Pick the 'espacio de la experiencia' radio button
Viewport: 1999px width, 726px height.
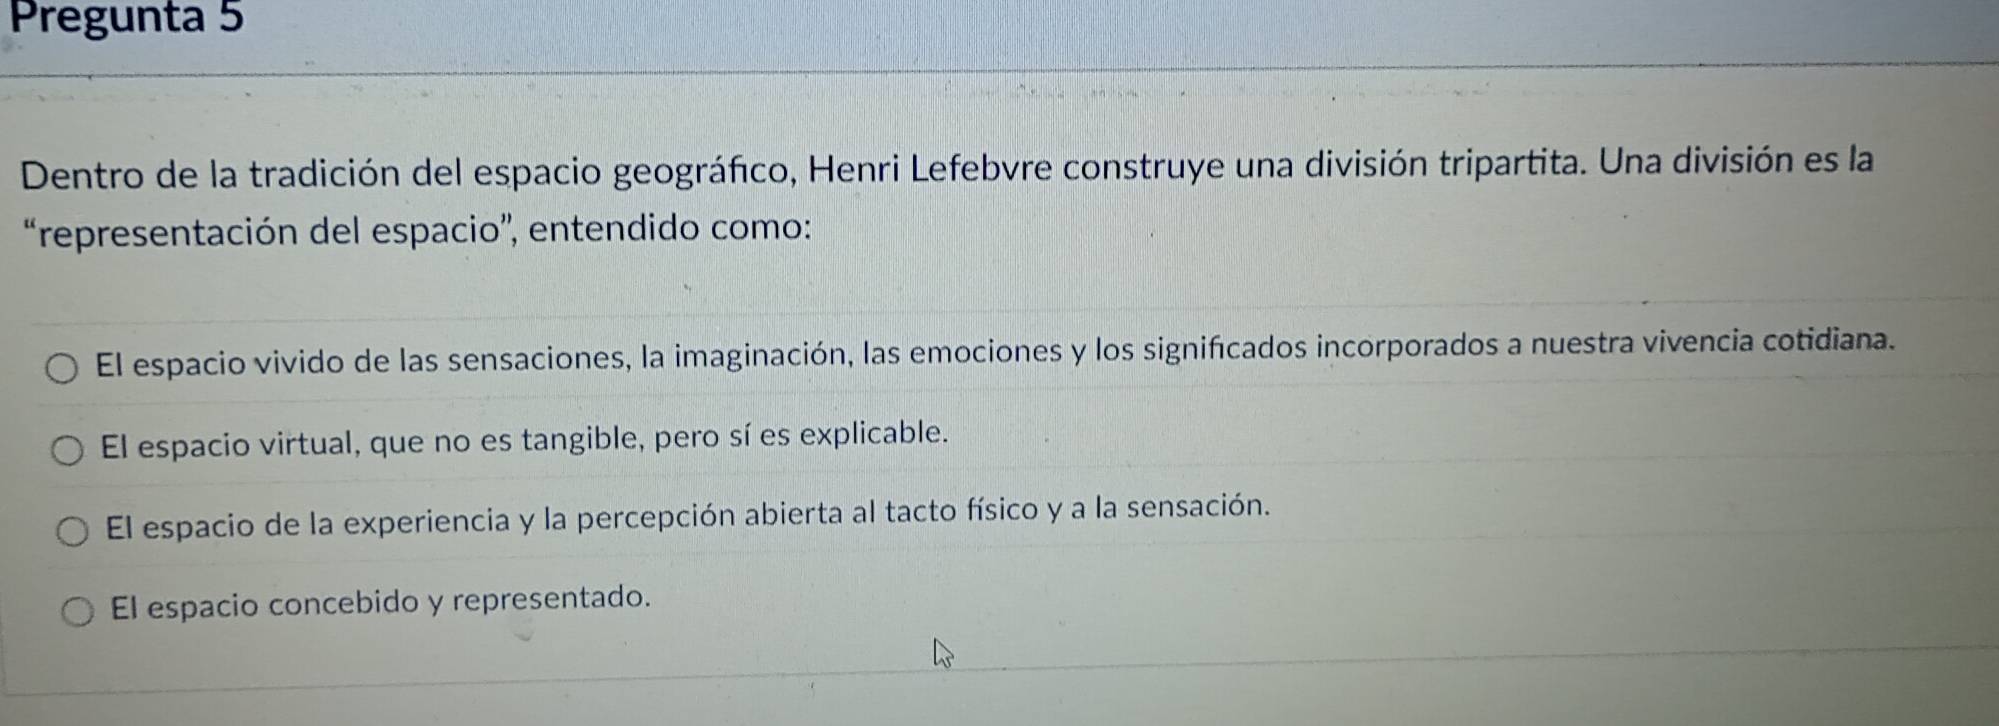pyautogui.click(x=72, y=532)
